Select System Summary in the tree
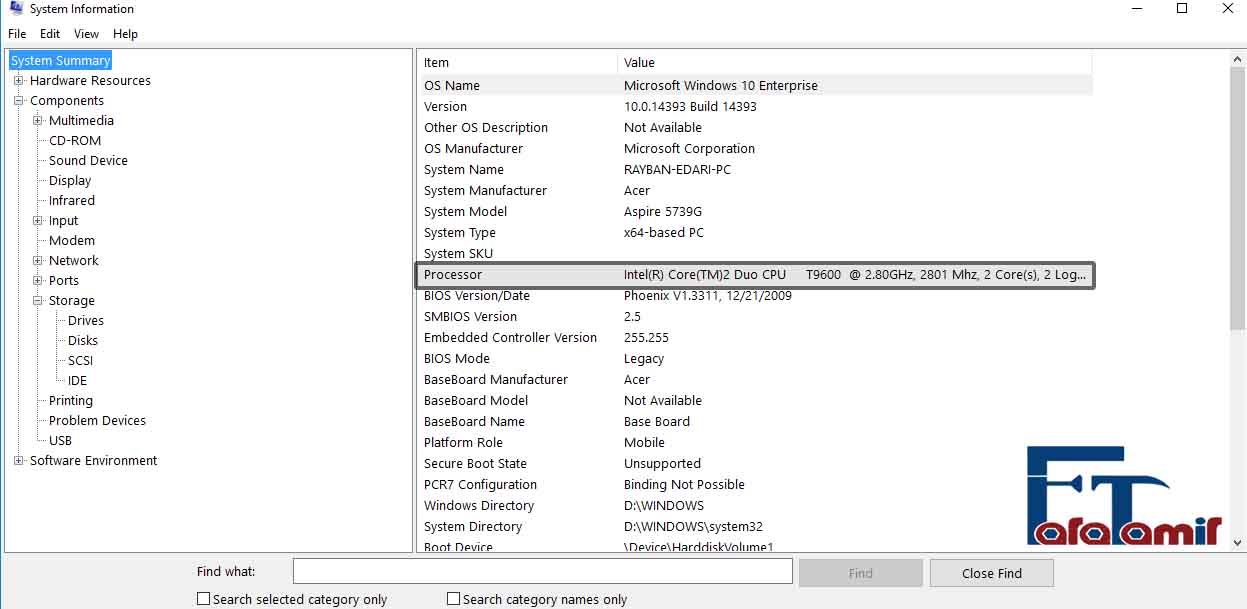Image resolution: width=1247 pixels, height=609 pixels. pos(61,61)
